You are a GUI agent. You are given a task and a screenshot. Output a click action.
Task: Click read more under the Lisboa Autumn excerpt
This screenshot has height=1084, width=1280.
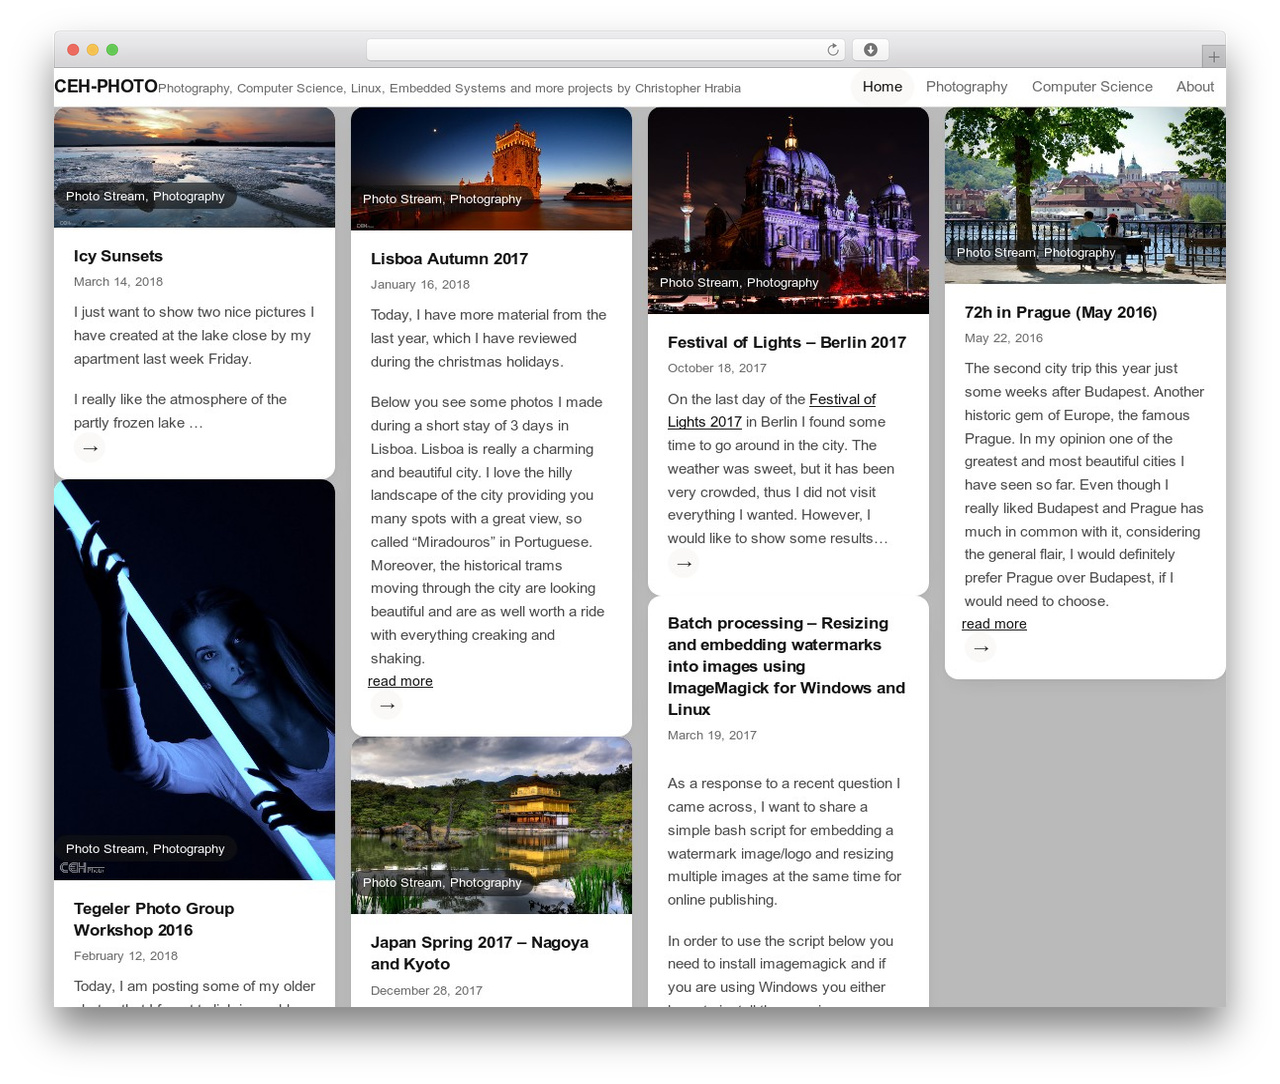400,681
